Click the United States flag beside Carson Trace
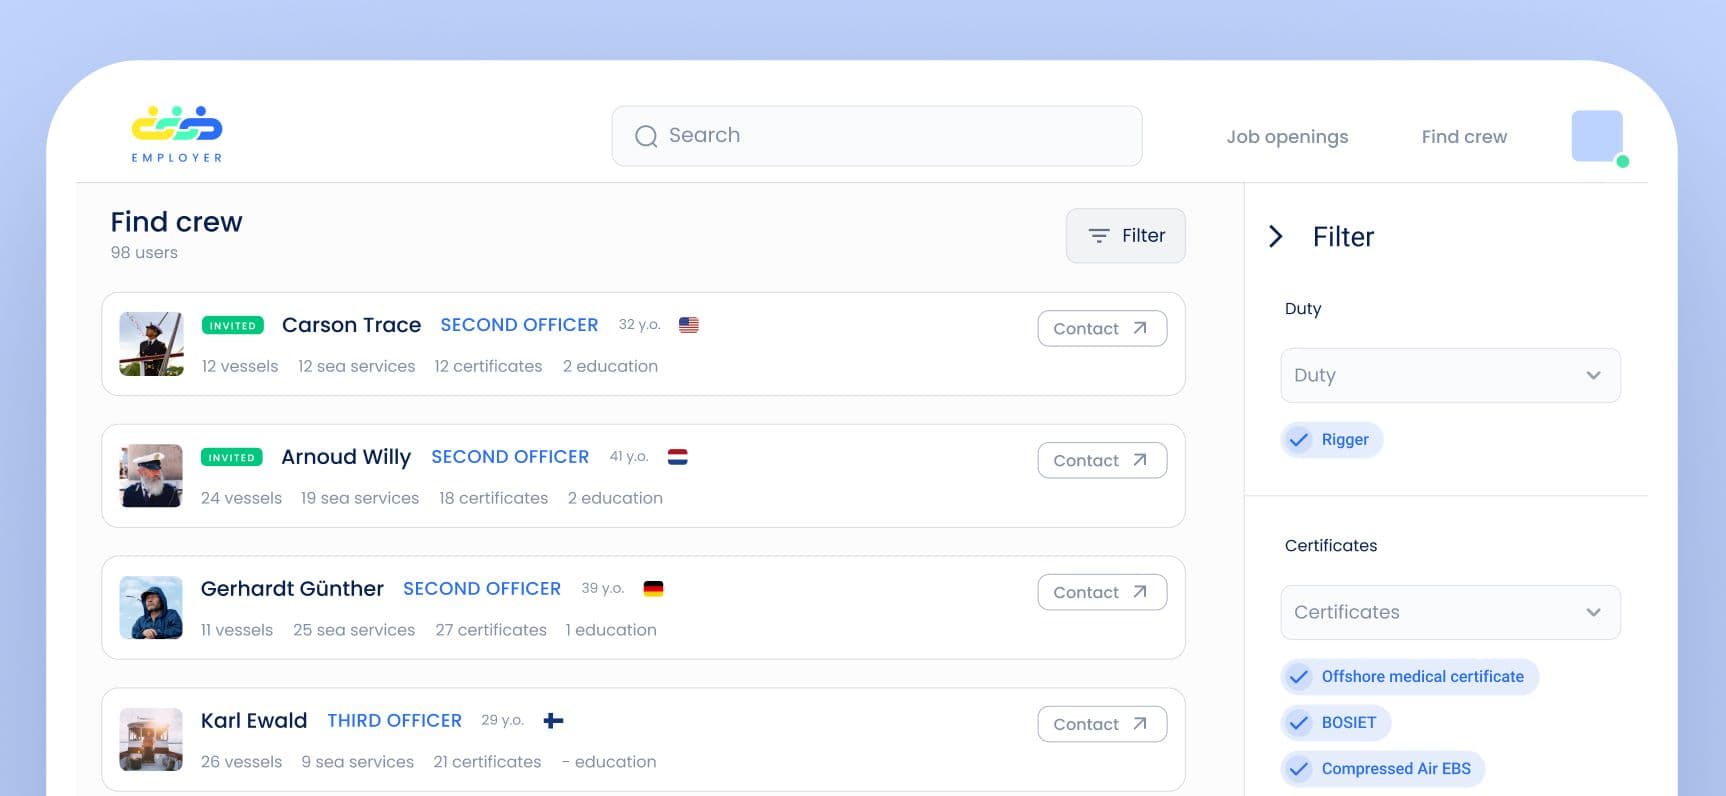Viewport: 1726px width, 796px height. 688,325
